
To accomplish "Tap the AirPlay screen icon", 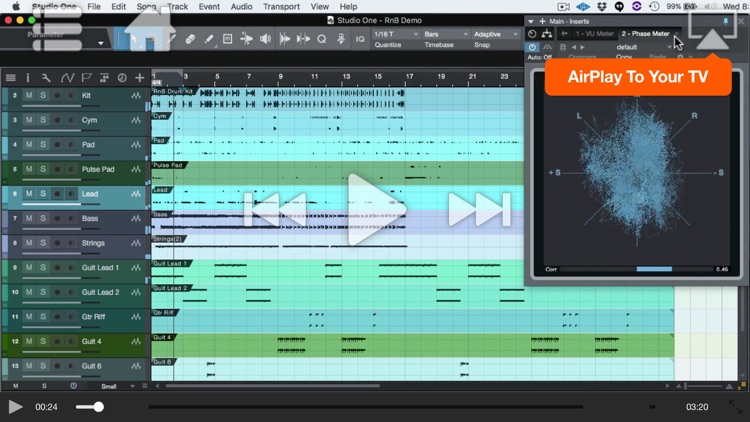I will [712, 29].
